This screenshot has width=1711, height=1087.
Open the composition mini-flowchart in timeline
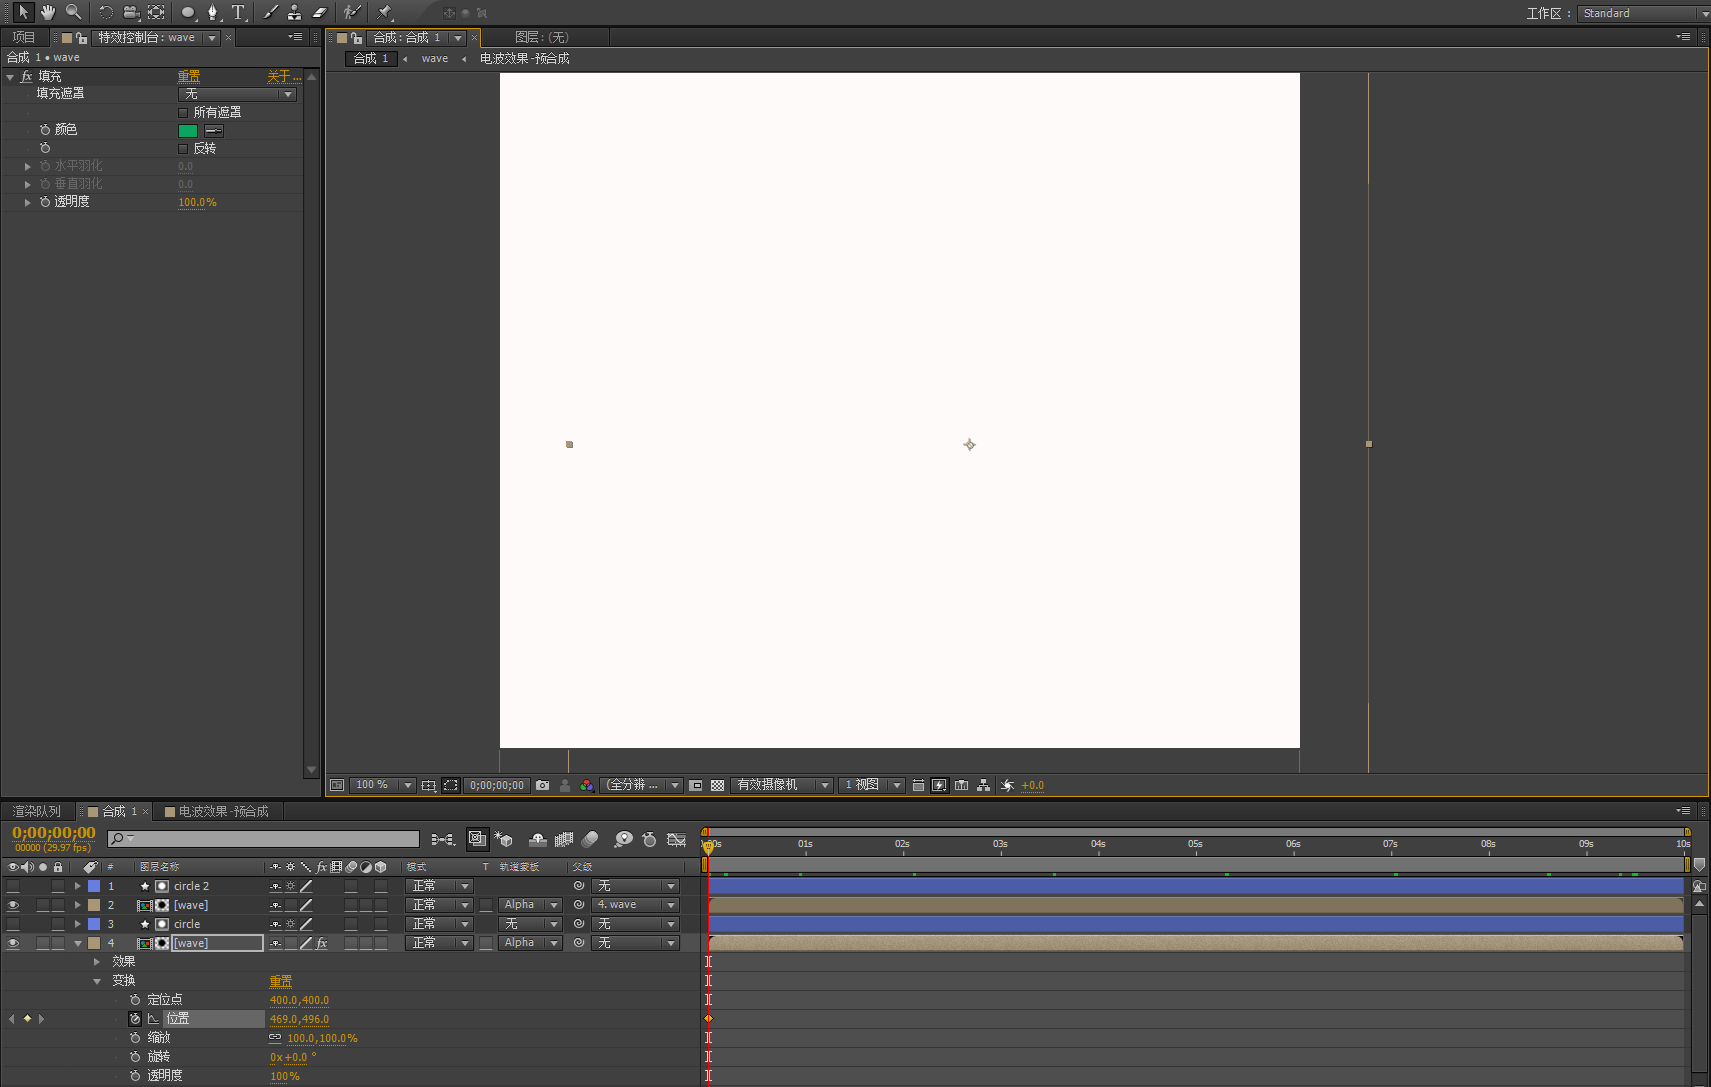coord(443,840)
